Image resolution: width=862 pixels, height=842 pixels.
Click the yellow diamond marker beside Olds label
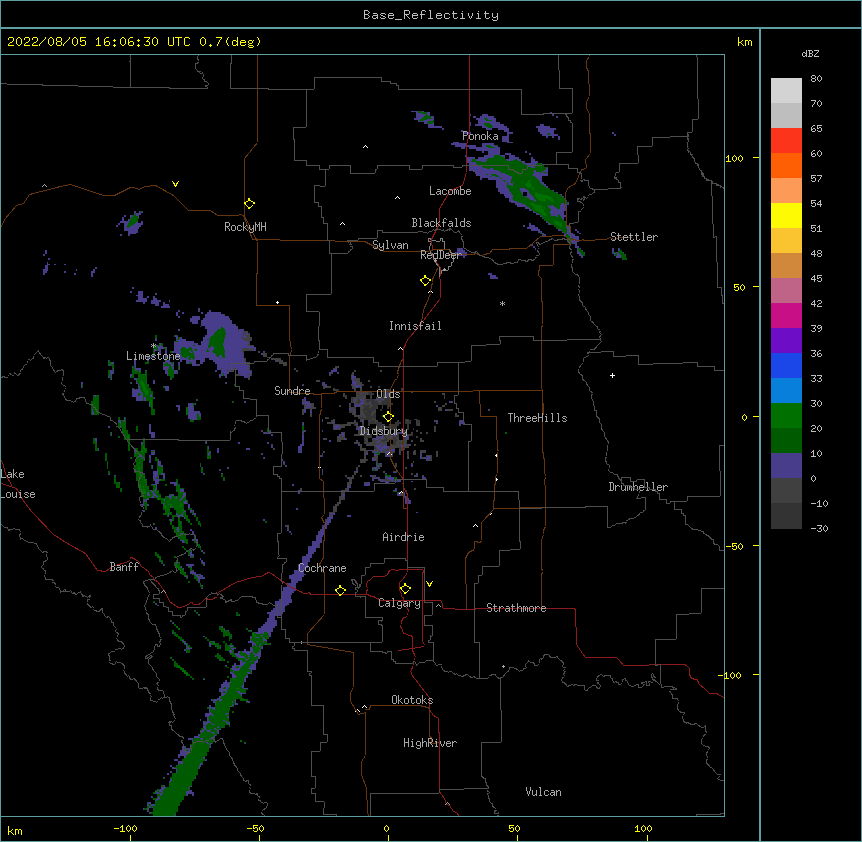coord(388,416)
